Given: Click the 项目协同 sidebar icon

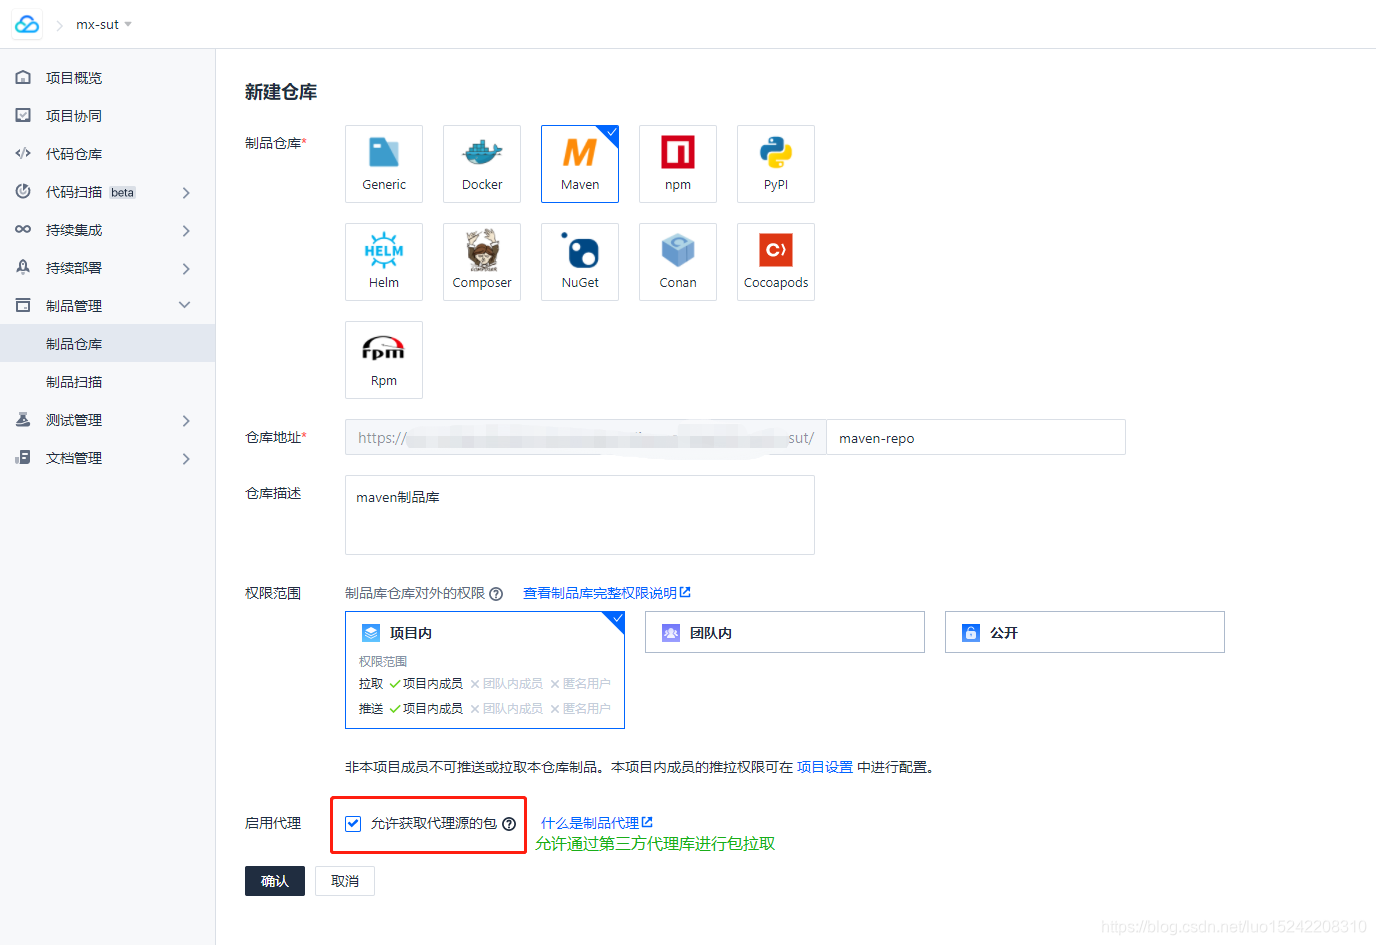Looking at the screenshot, I should 23,115.
